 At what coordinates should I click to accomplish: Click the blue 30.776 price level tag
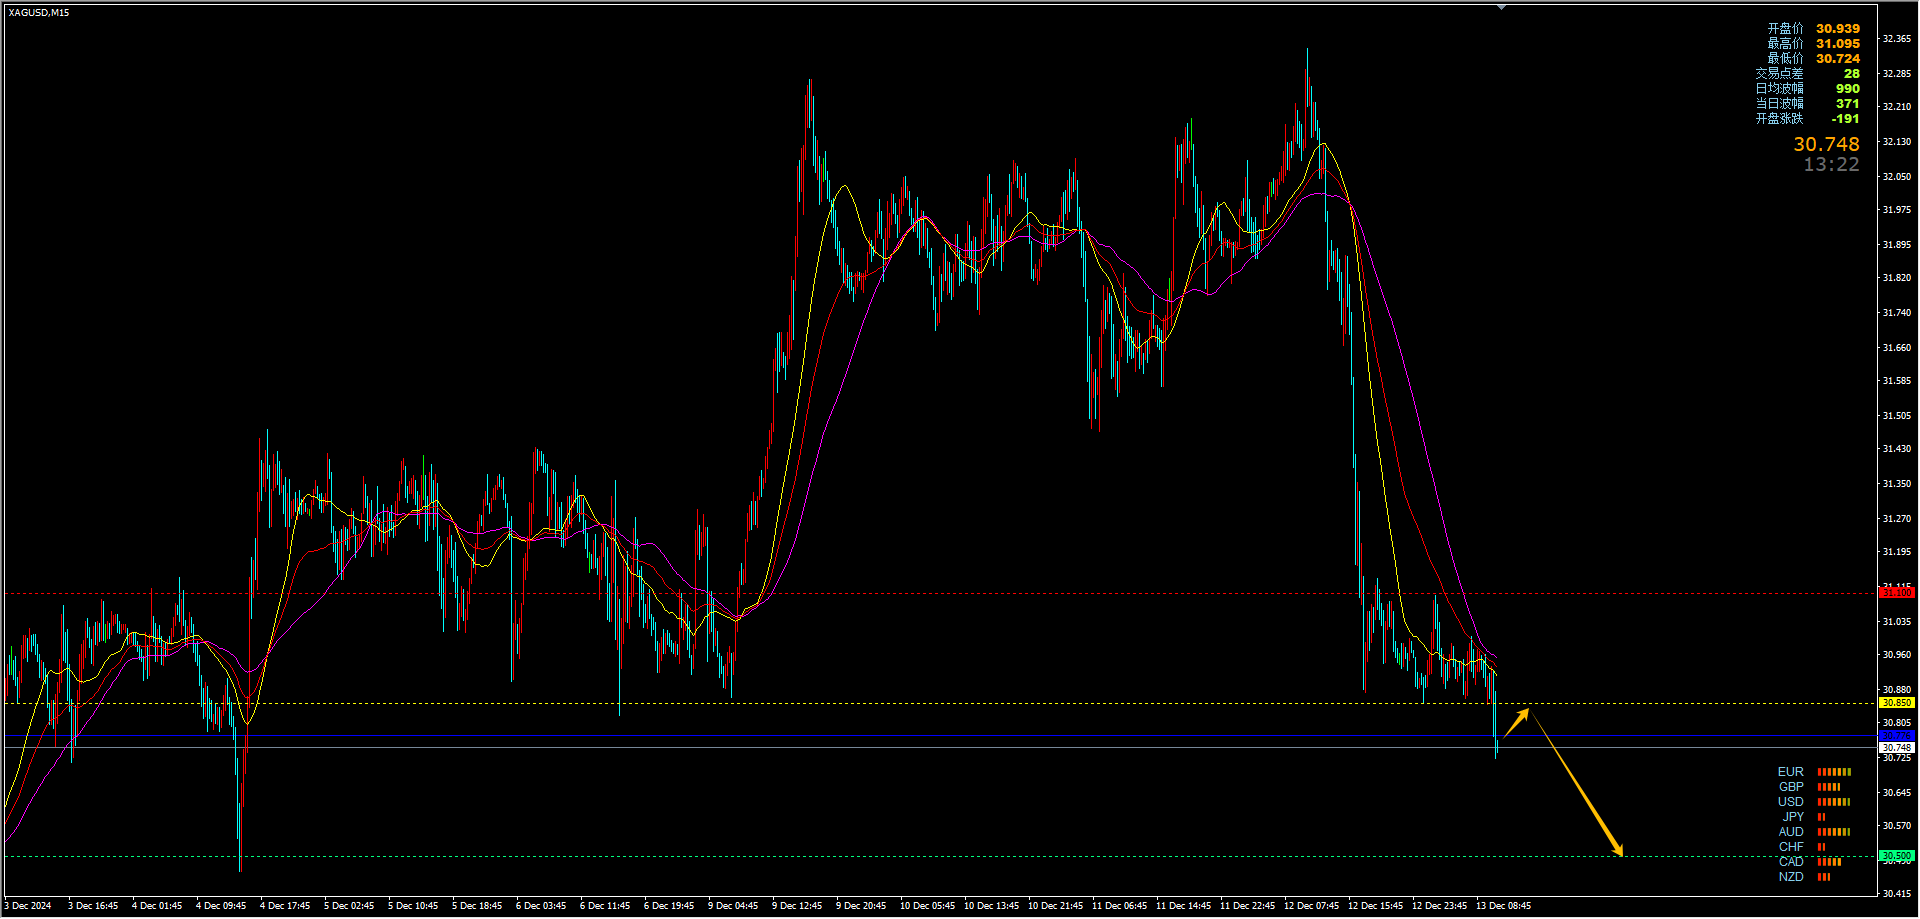click(x=1897, y=736)
